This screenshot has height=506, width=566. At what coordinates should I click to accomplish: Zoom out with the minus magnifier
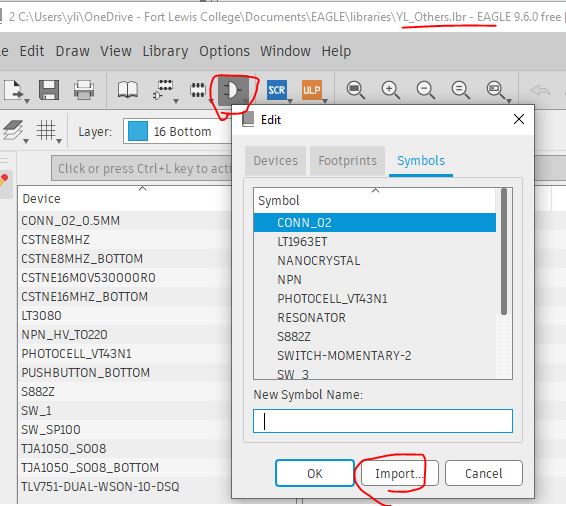click(425, 90)
